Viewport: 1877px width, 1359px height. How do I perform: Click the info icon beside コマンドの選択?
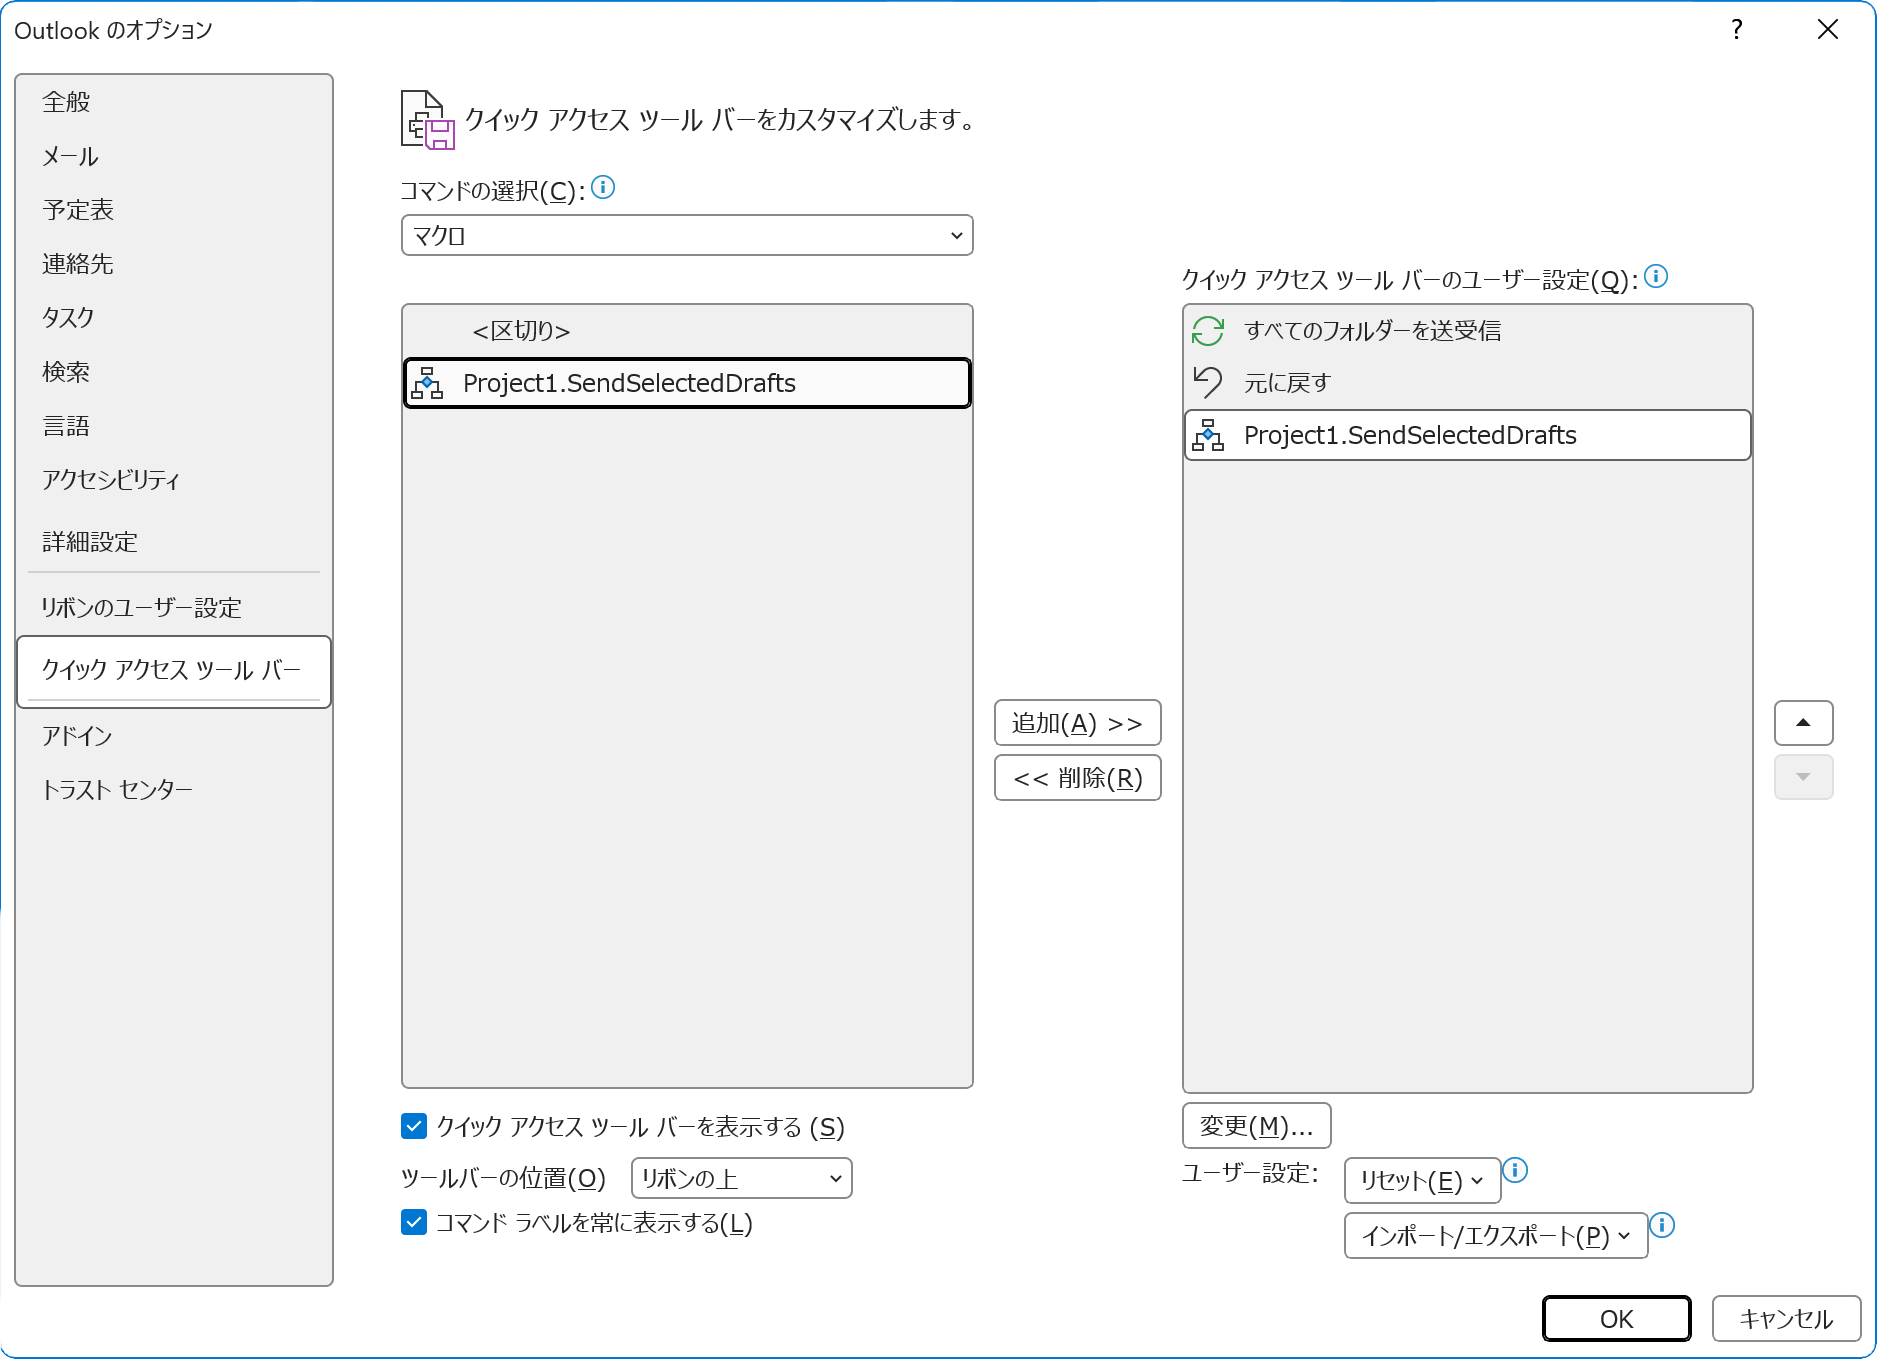[603, 187]
